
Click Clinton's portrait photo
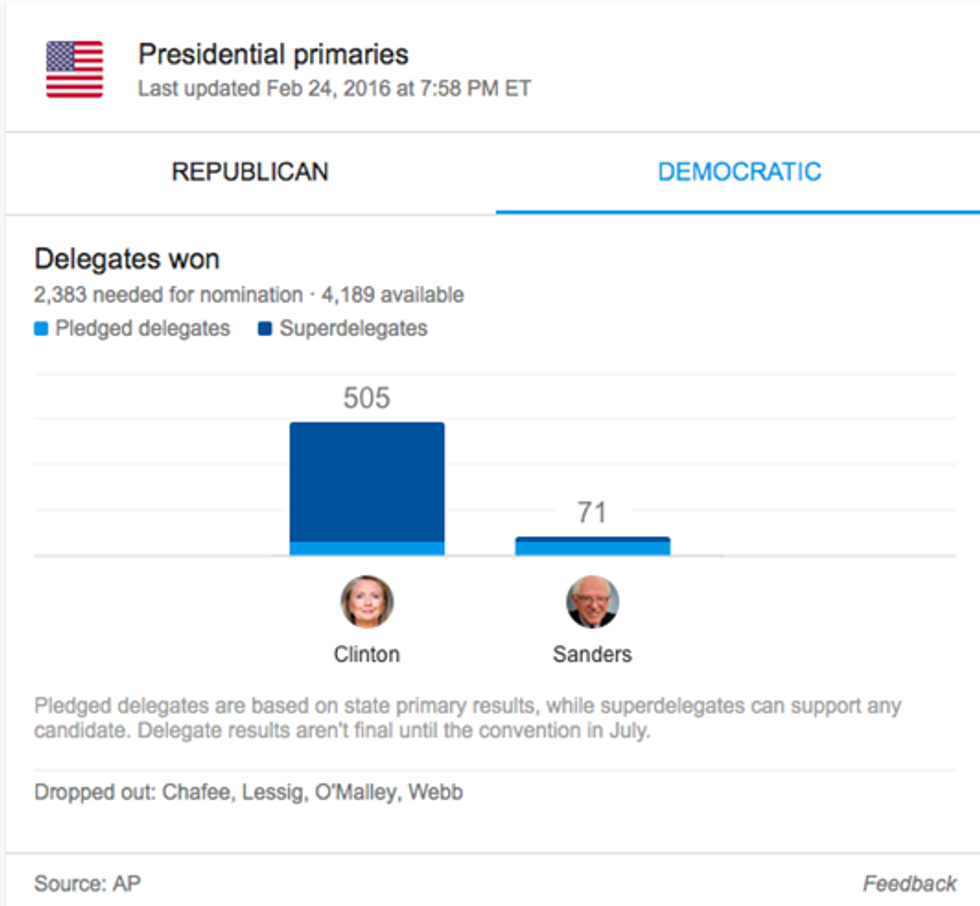point(367,602)
